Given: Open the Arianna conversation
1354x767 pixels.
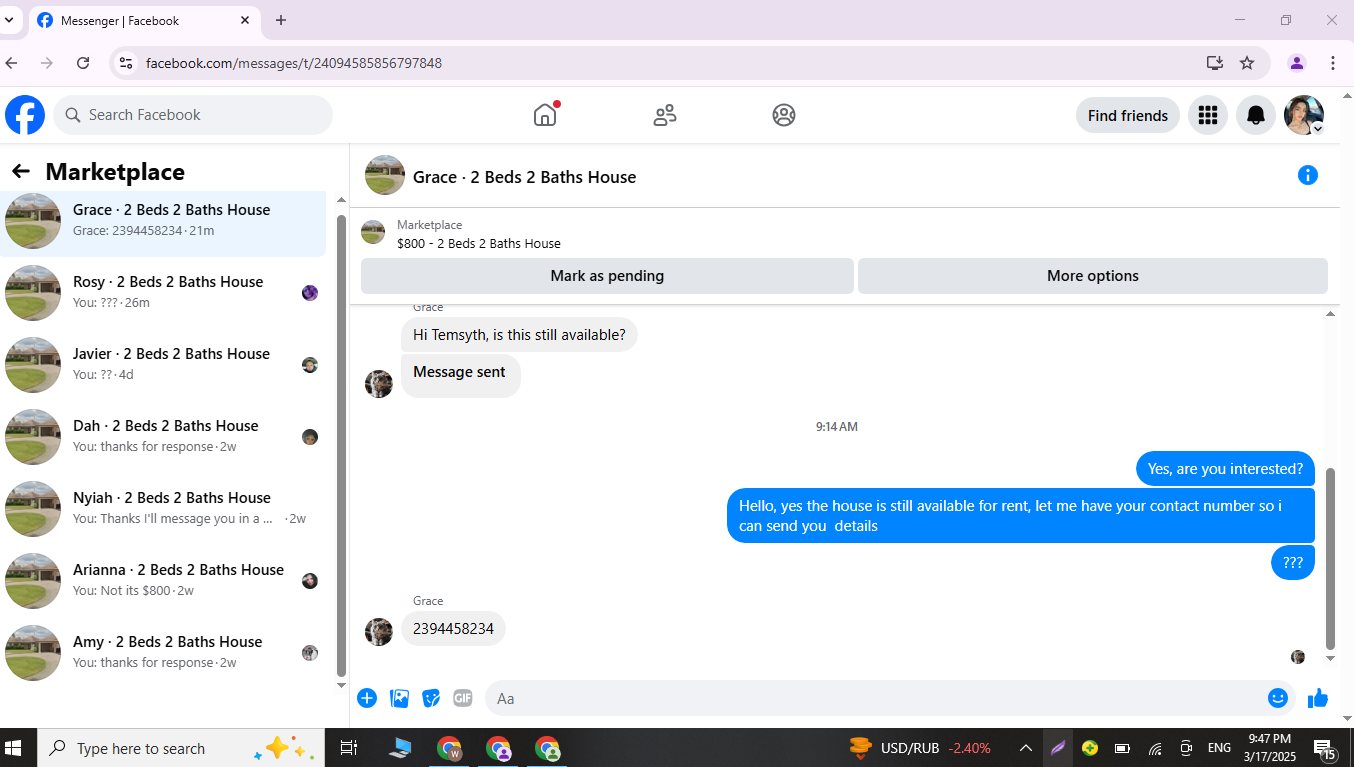Looking at the screenshot, I should coord(163,581).
